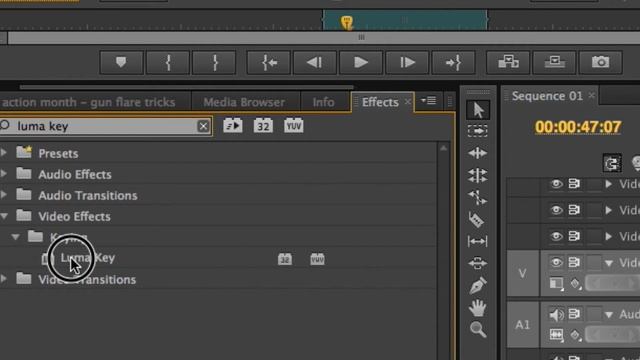640x360 pixels.
Task: Open the gun flare tricks project tab
Action: pos(89,102)
